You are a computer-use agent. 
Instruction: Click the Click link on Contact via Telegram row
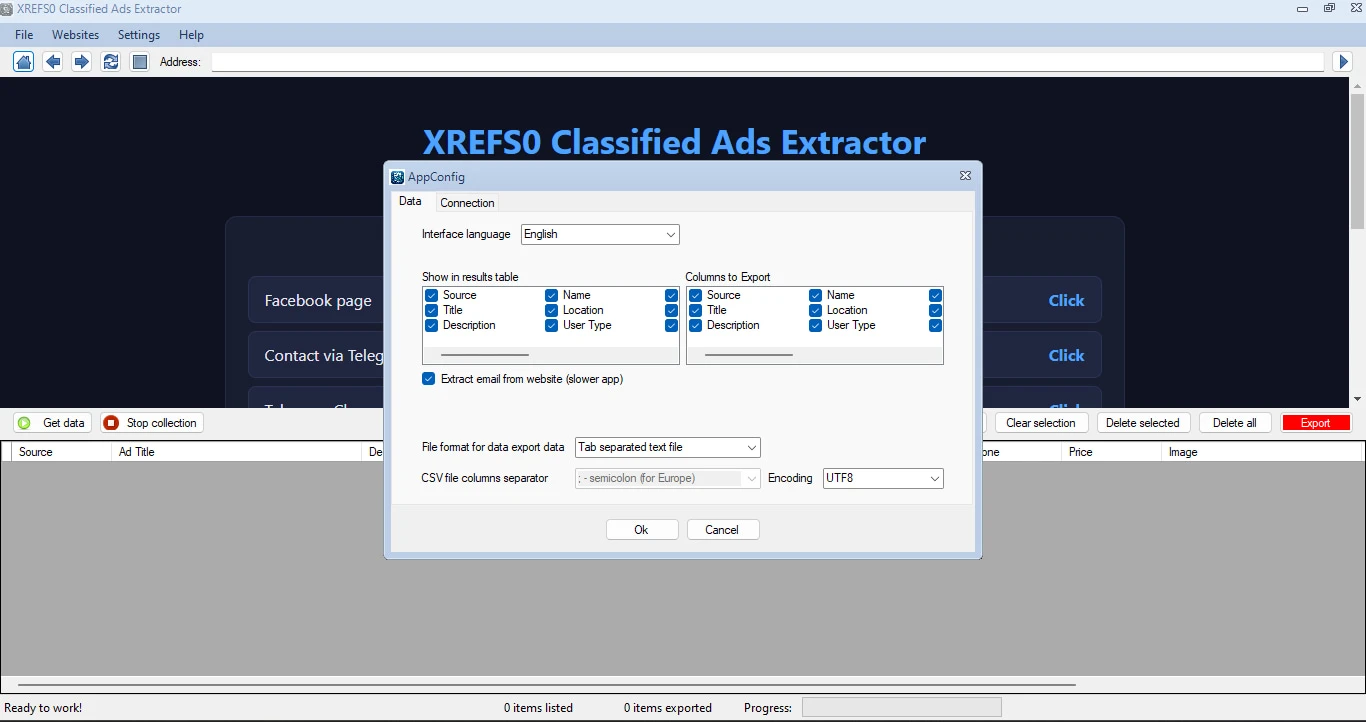tap(1066, 355)
